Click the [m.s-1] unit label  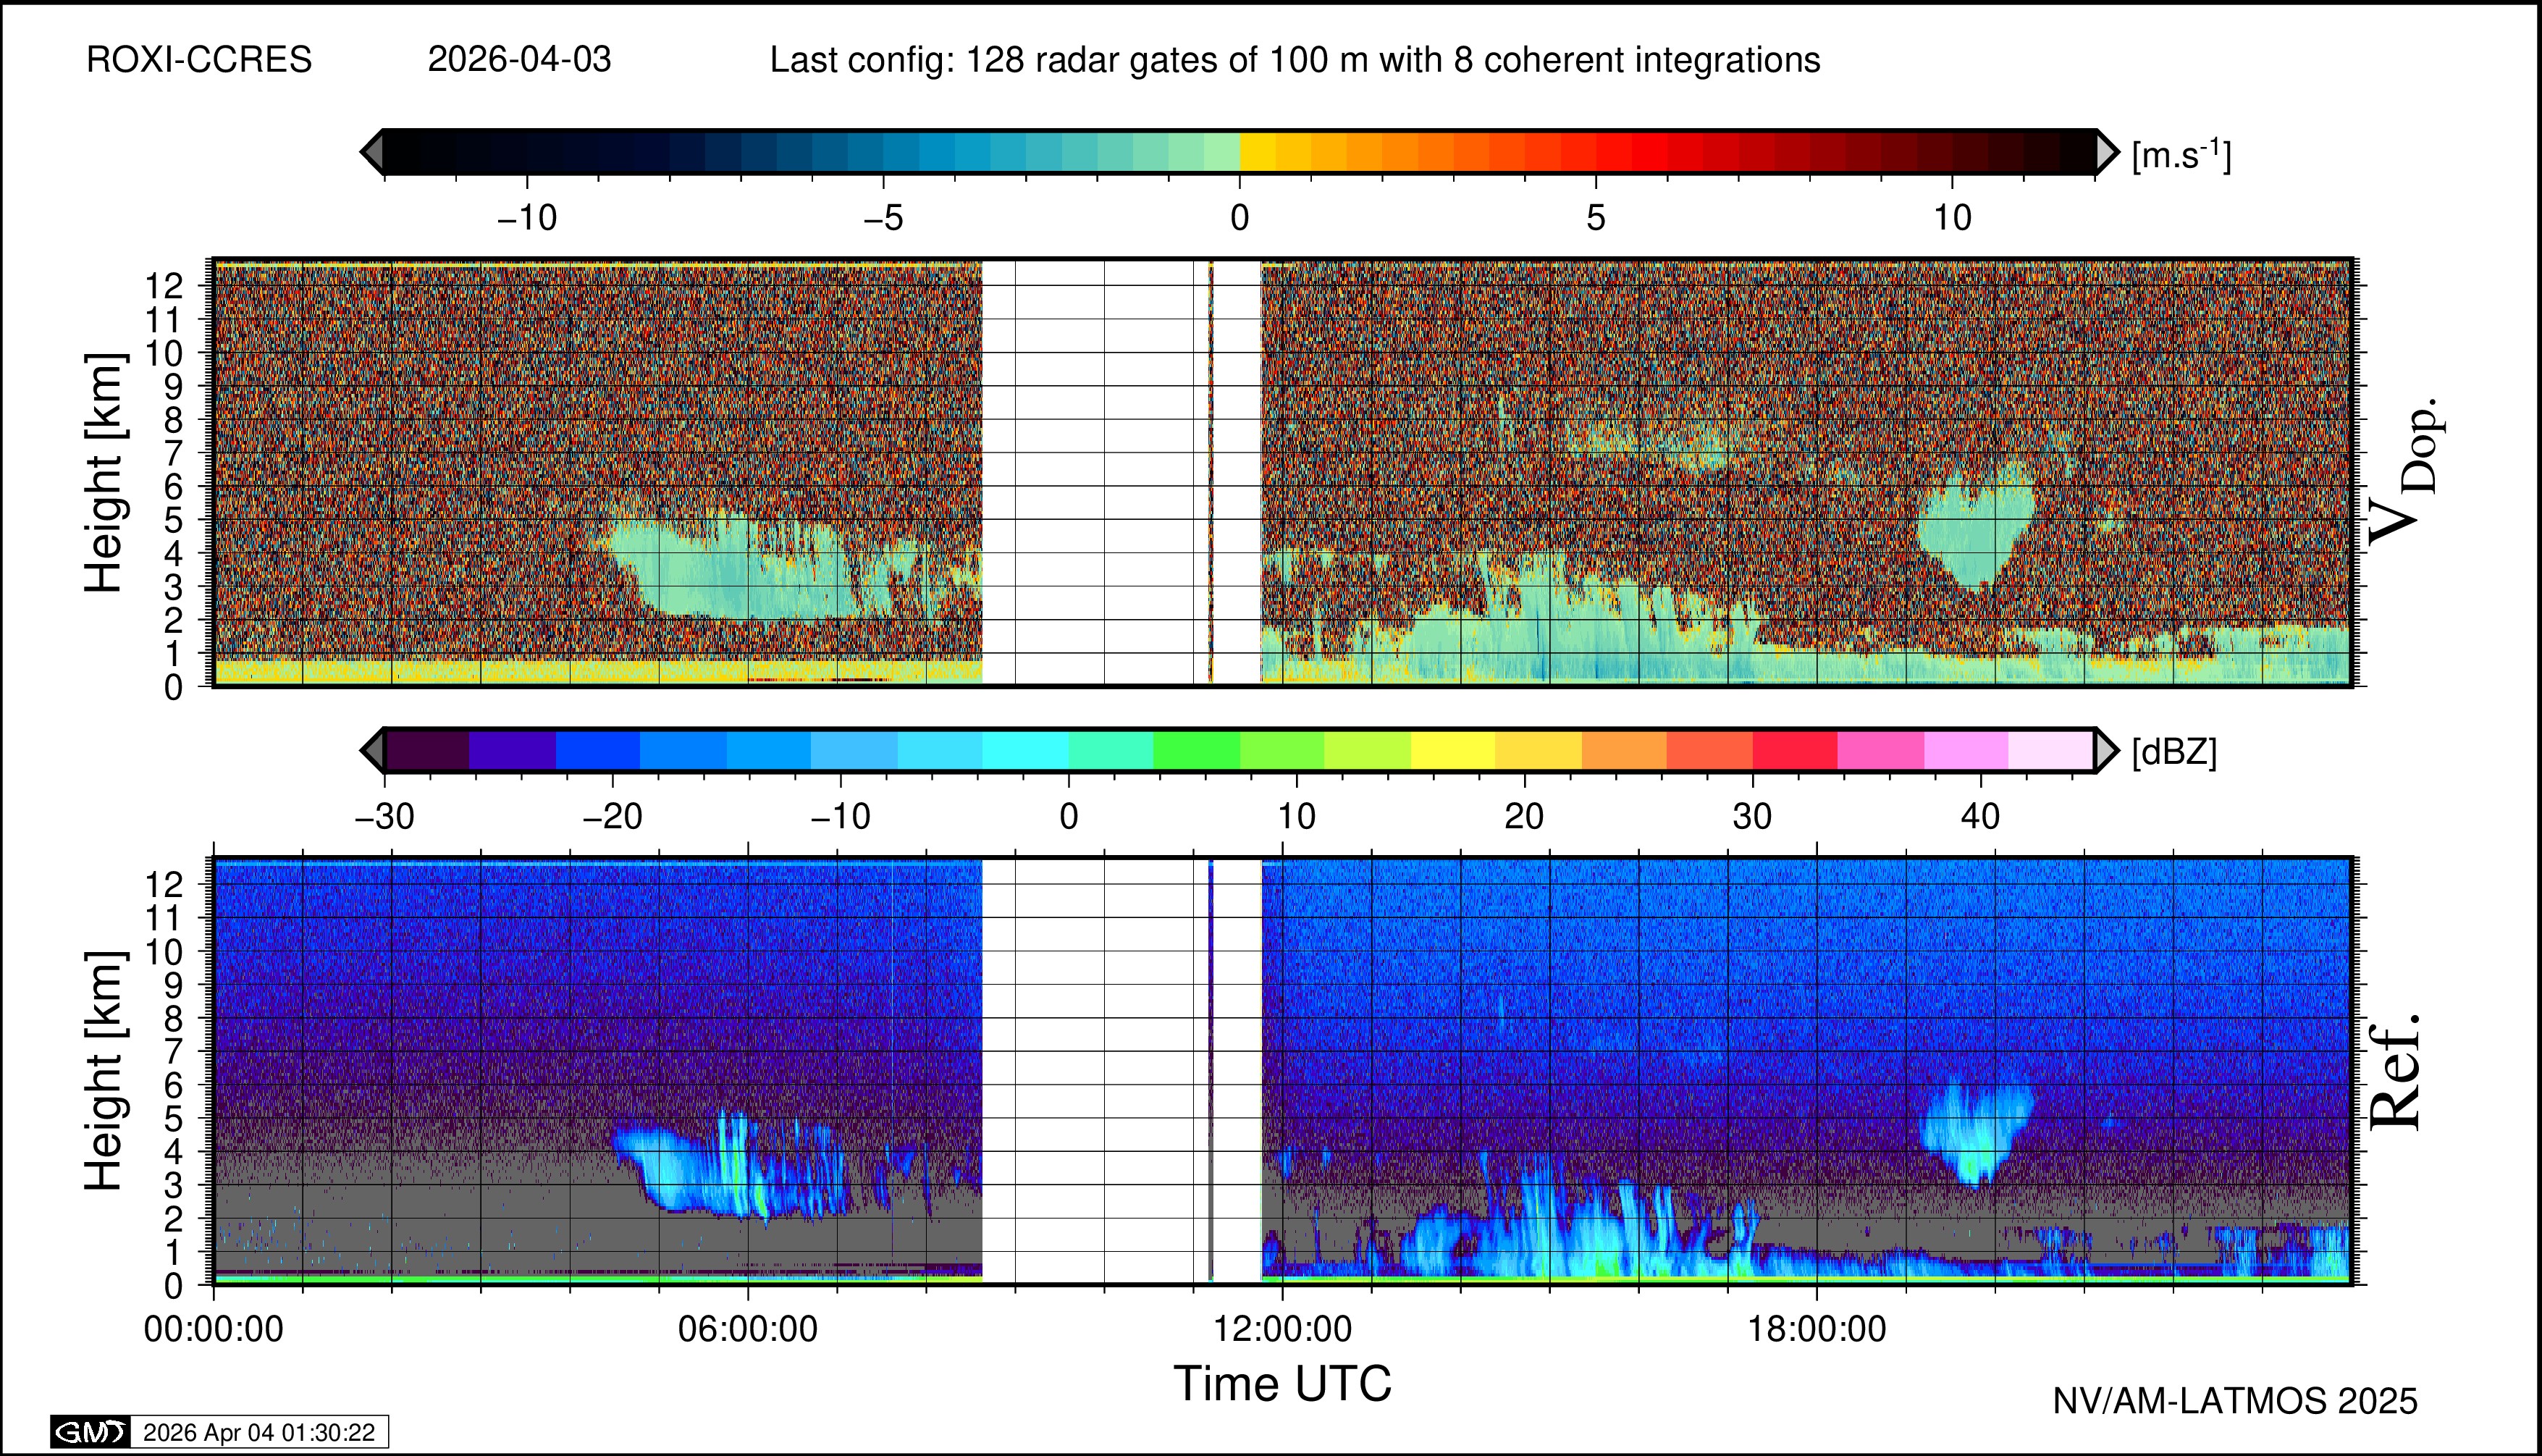point(2181,155)
